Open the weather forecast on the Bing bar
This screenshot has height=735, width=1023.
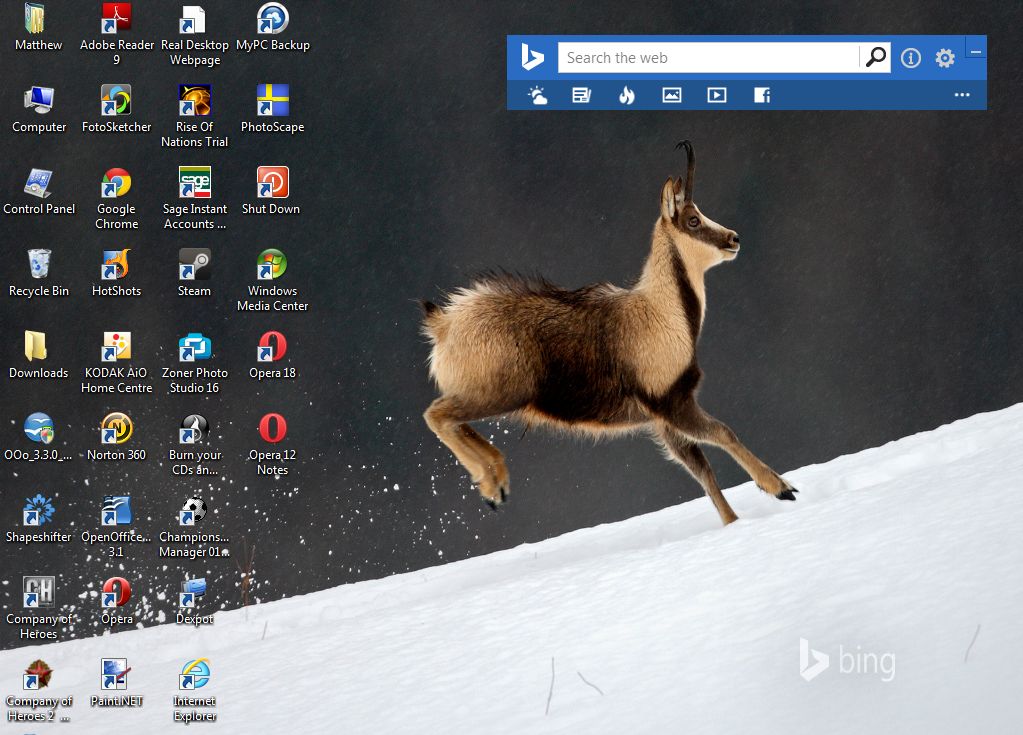[x=537, y=95]
